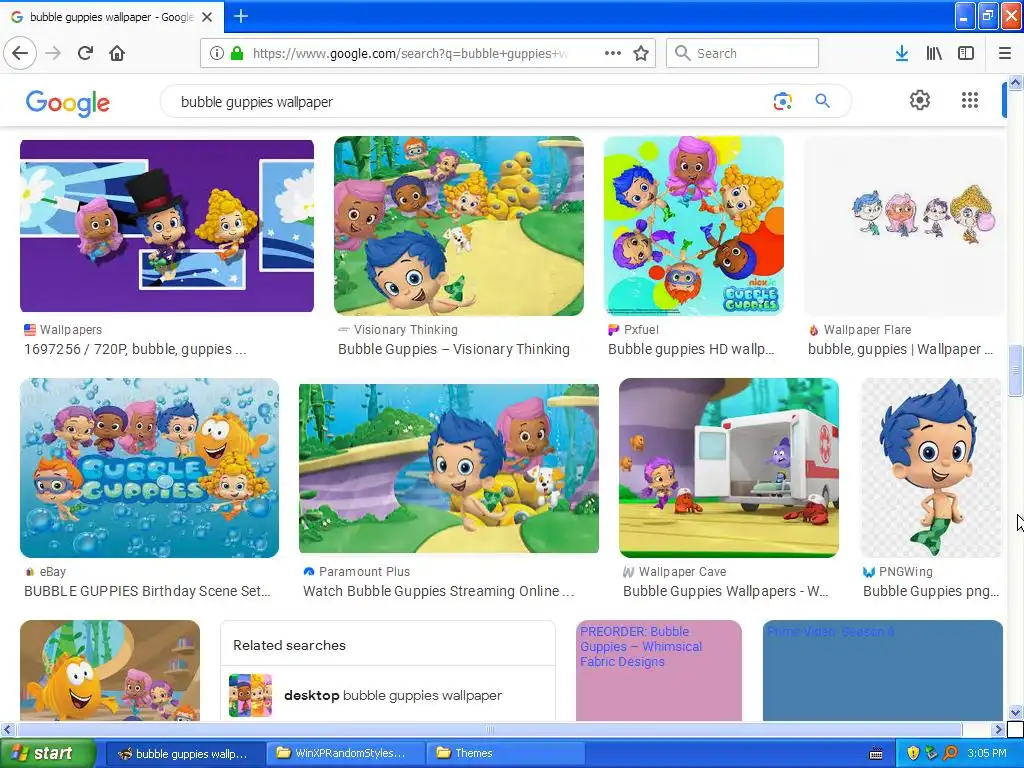
Task: Open the Firefox home page
Action: [117, 54]
